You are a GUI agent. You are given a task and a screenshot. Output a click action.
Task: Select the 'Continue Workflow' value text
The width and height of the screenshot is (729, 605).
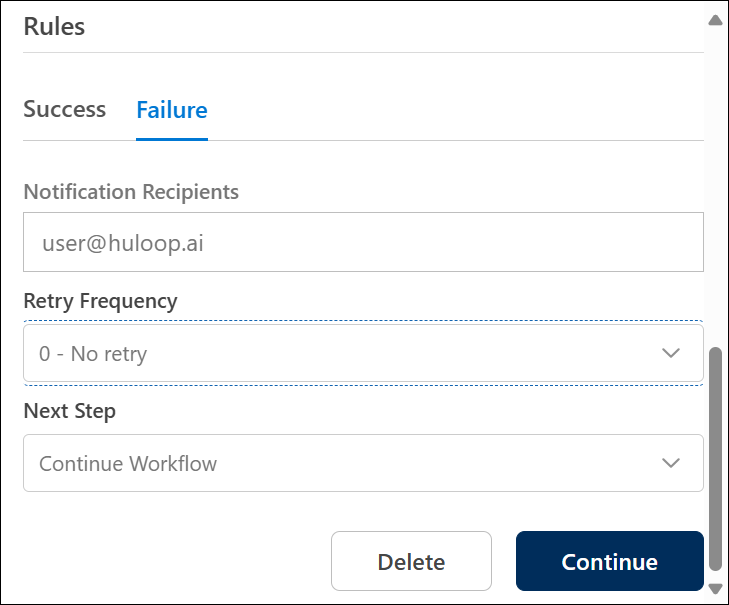[128, 464]
